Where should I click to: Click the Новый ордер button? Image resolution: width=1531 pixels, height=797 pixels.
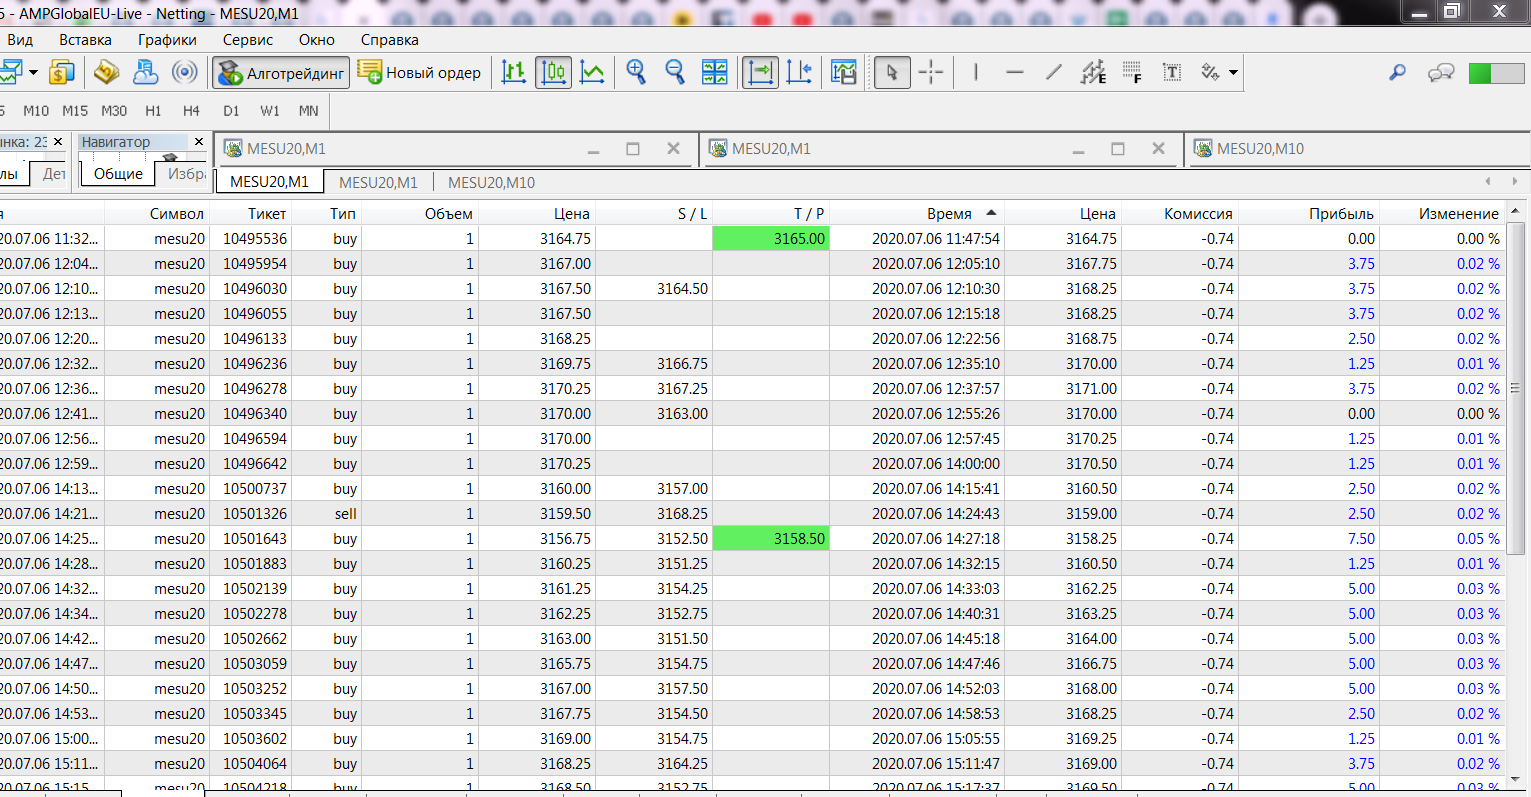(x=420, y=73)
